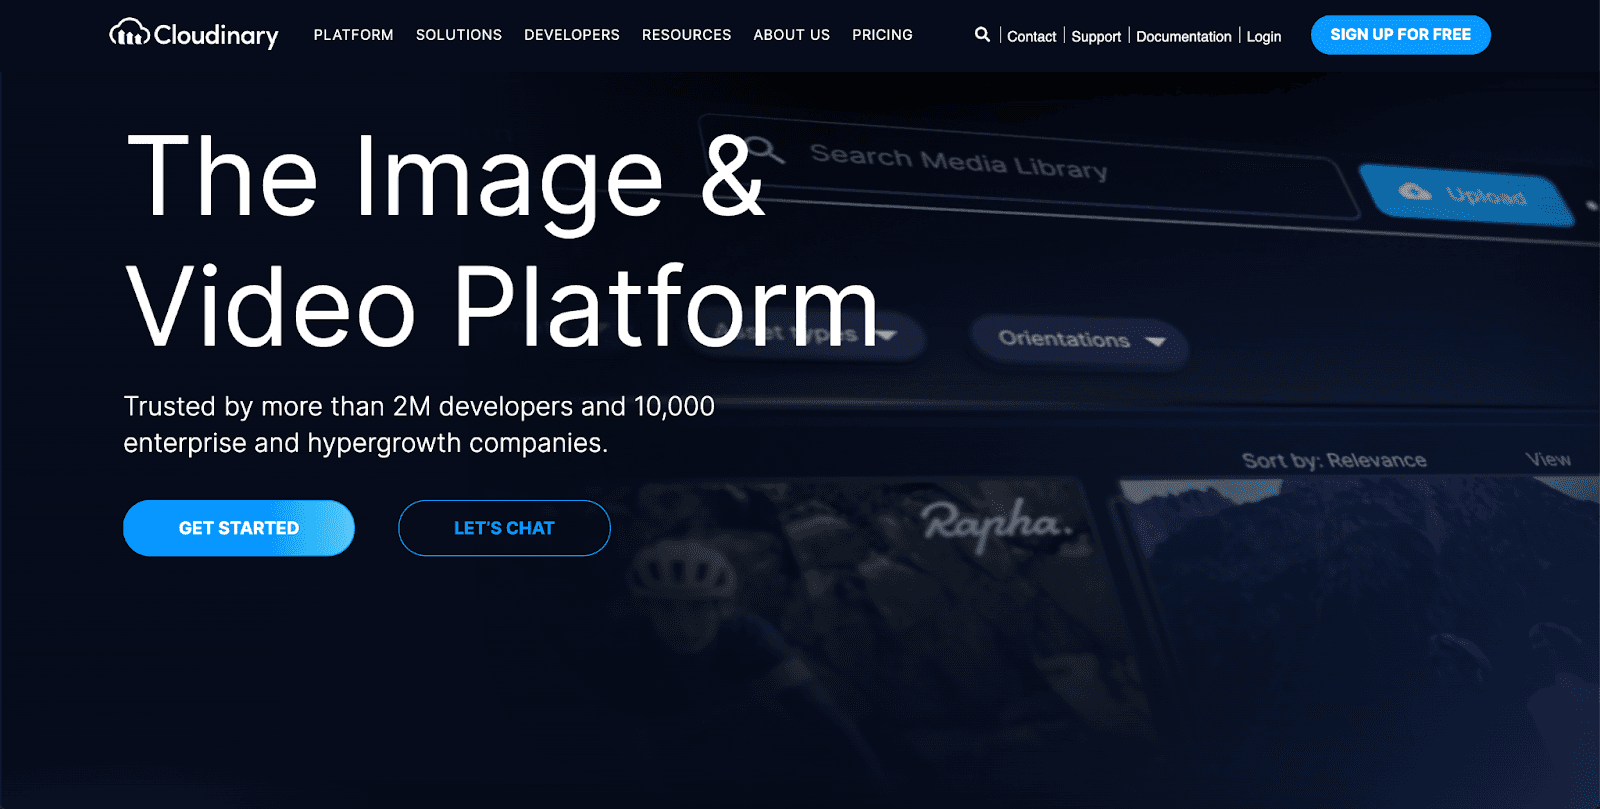This screenshot has height=809, width=1600.
Task: Open the ABOUT US menu
Action: (x=792, y=35)
